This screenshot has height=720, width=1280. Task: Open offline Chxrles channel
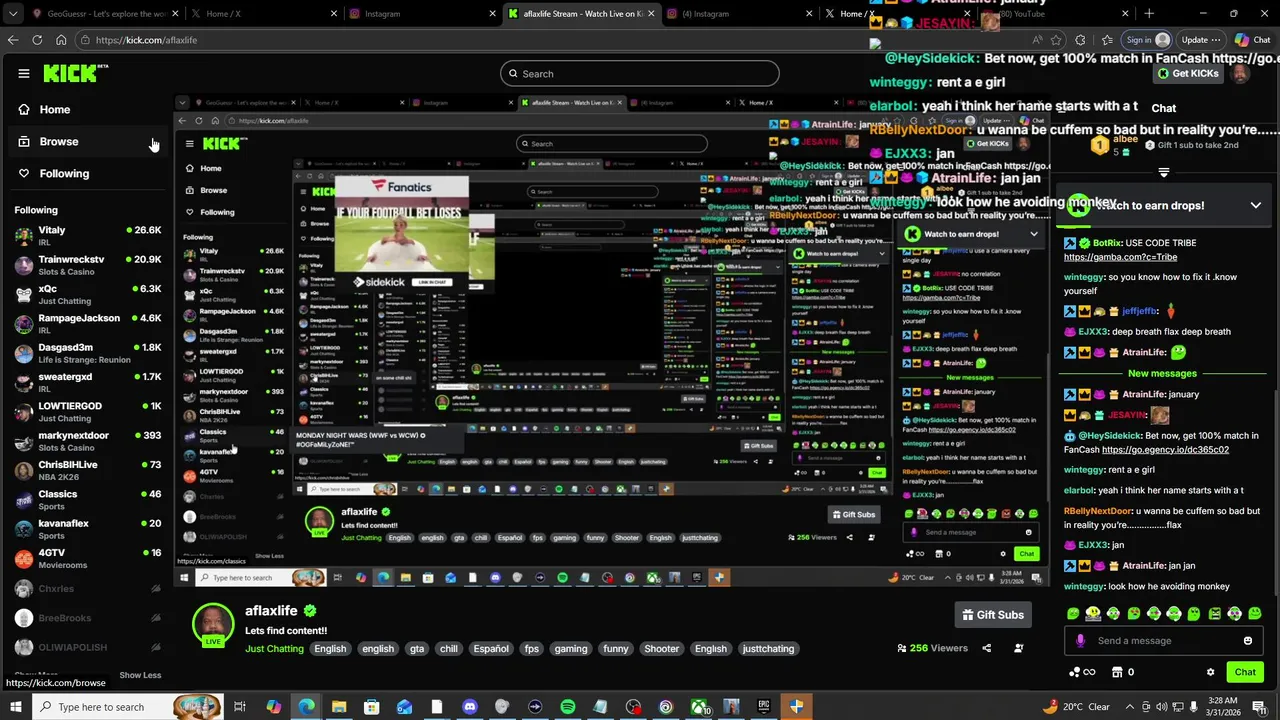[88, 589]
